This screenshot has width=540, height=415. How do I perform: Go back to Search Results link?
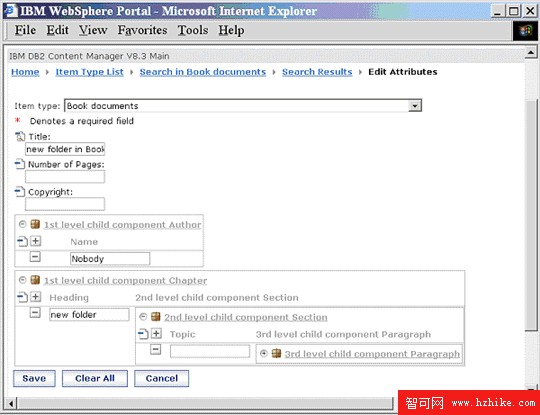coord(317,72)
